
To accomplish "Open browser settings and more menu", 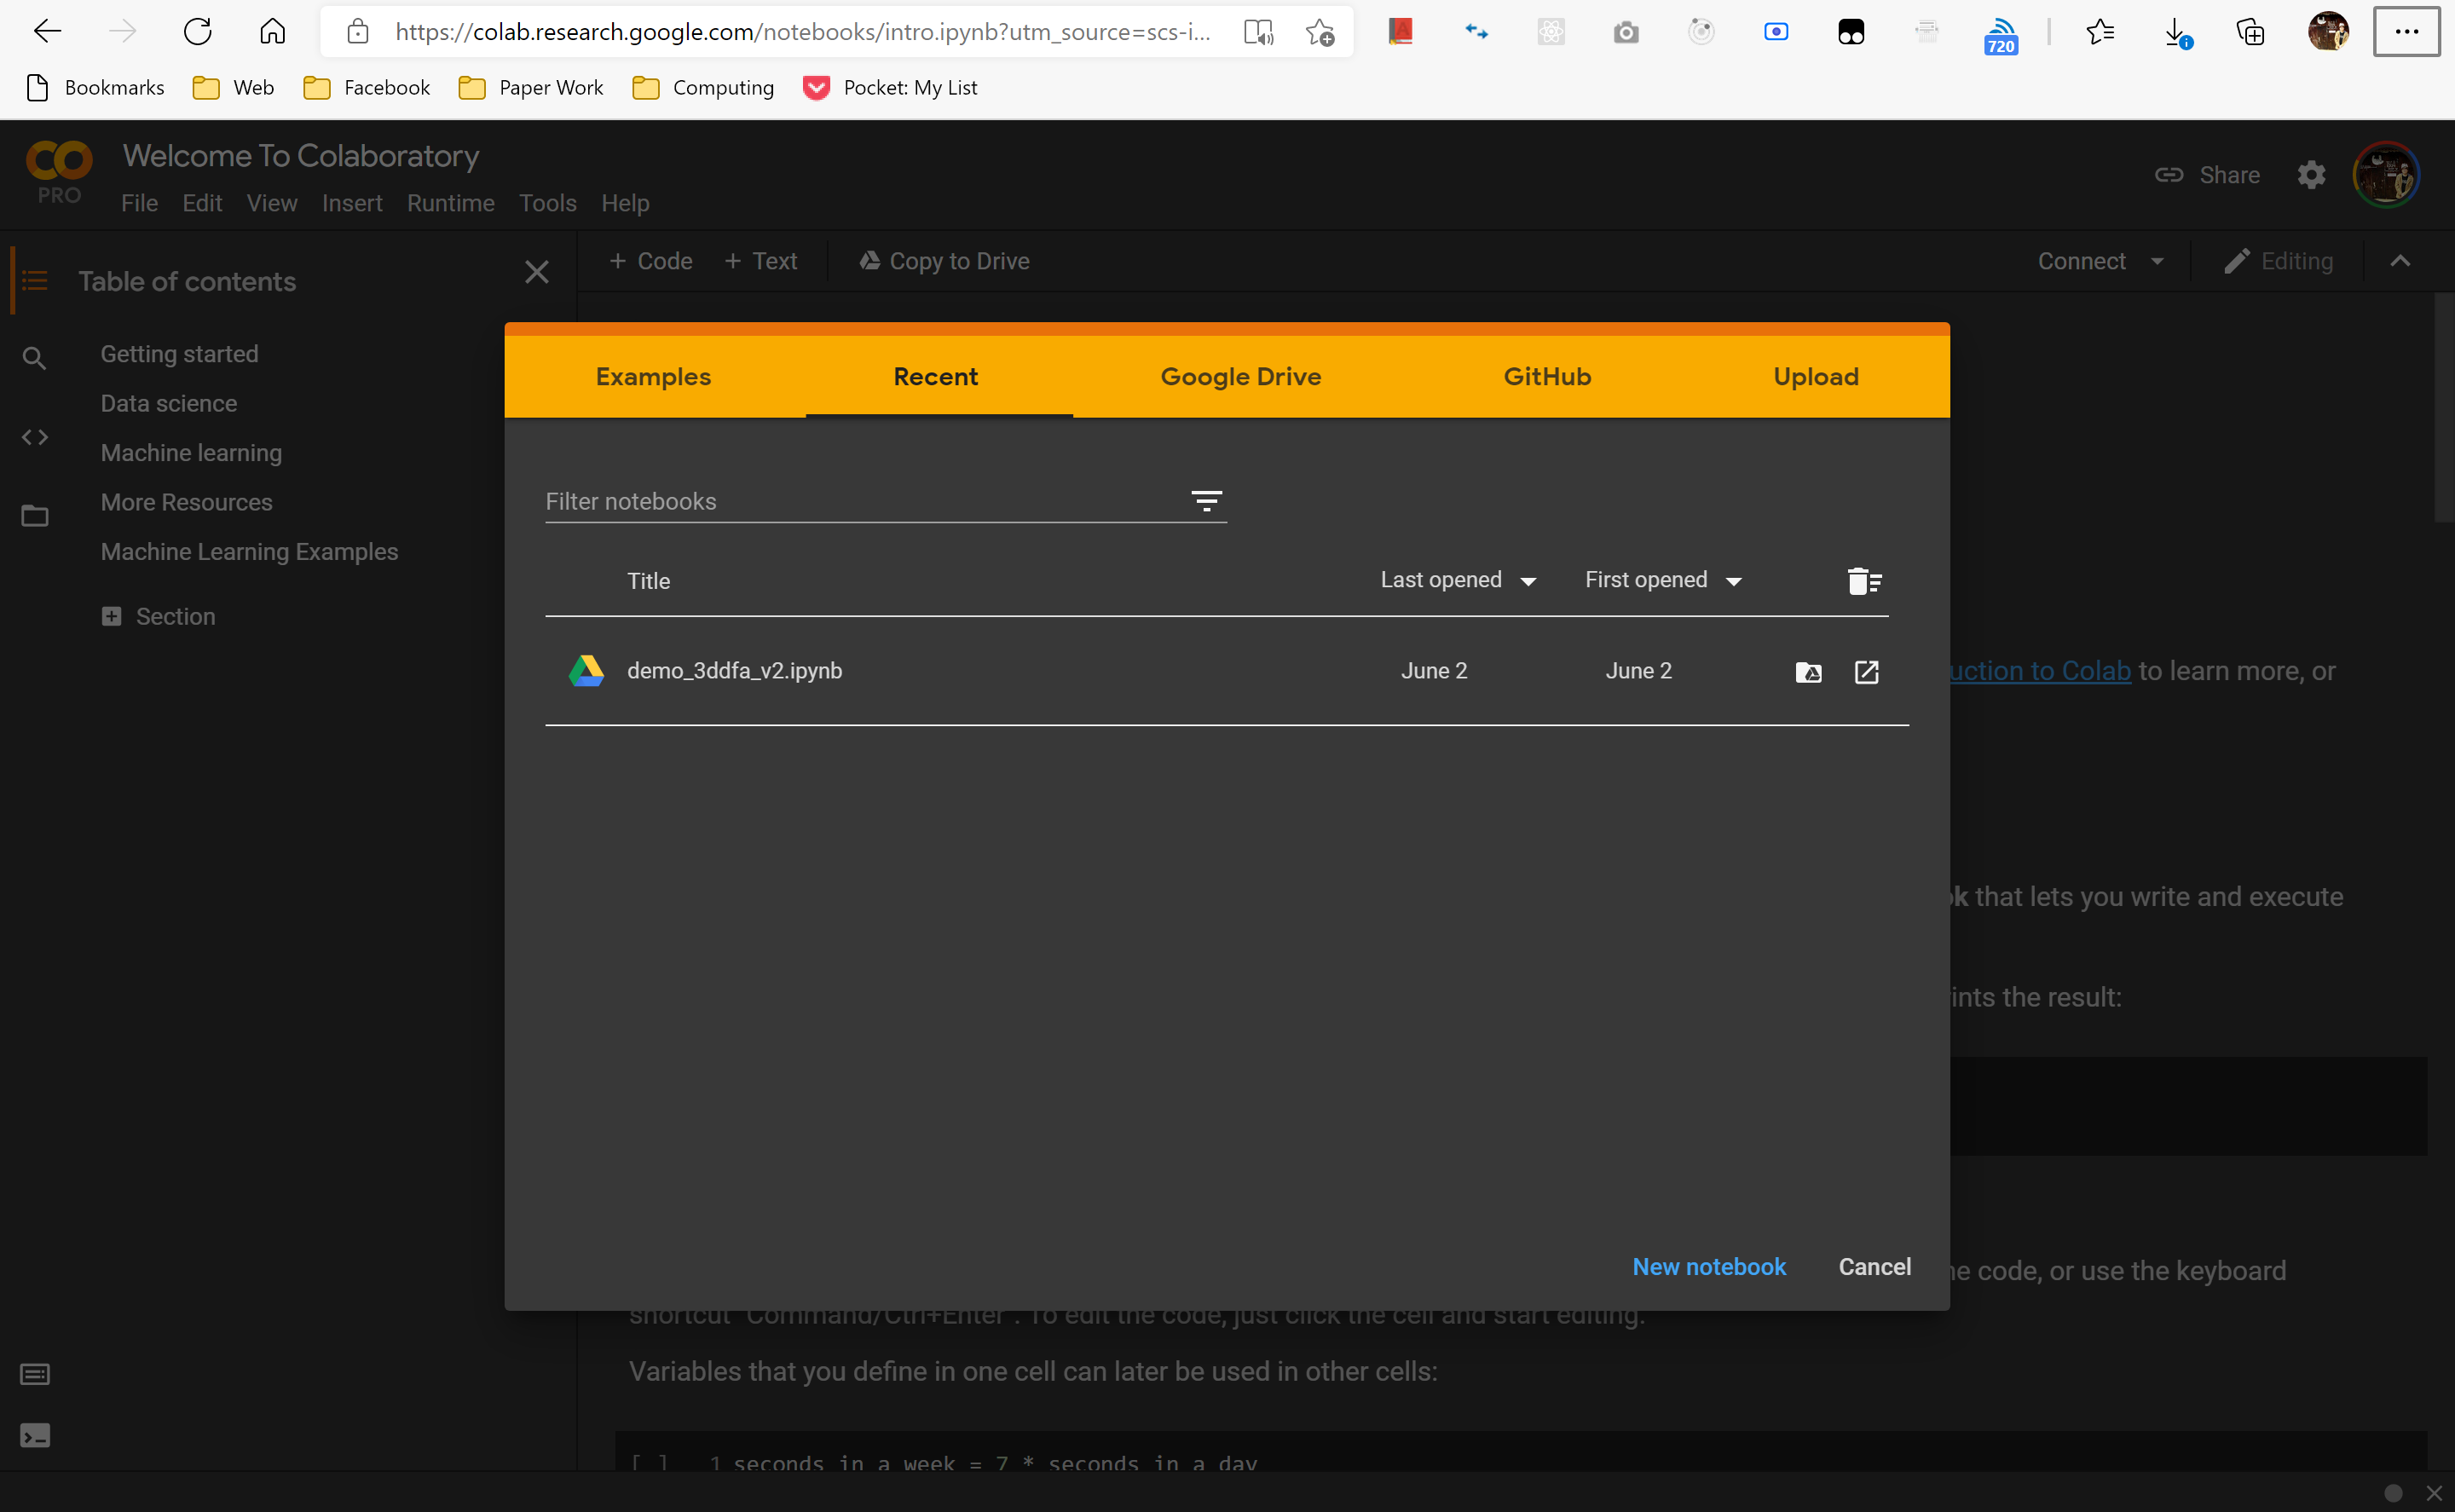I will pos(2406,32).
